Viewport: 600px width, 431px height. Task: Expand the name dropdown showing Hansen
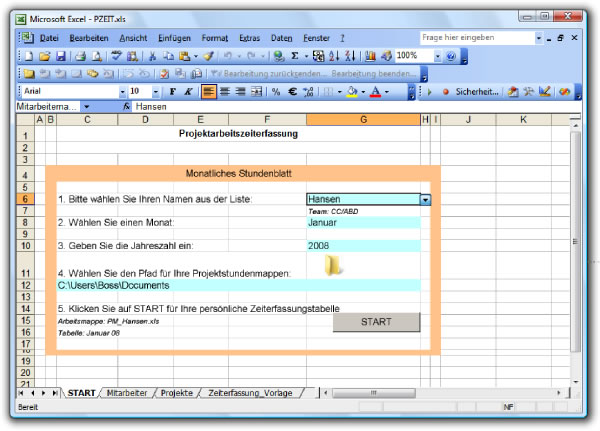click(426, 200)
